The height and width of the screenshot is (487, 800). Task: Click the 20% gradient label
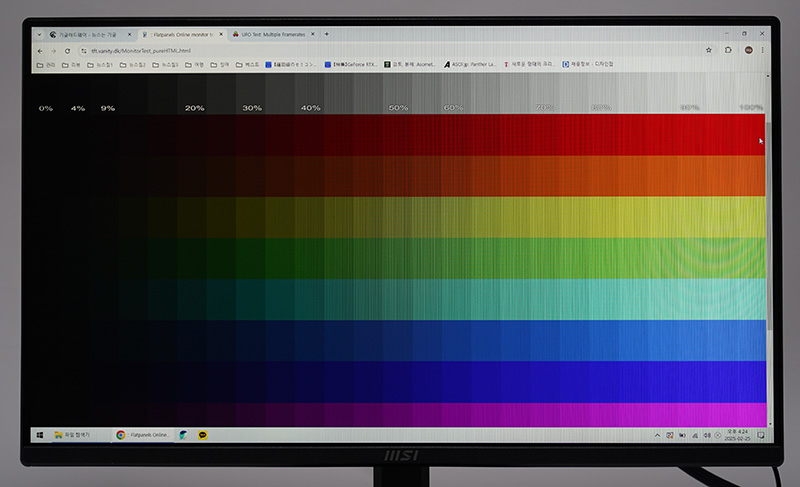(x=194, y=108)
